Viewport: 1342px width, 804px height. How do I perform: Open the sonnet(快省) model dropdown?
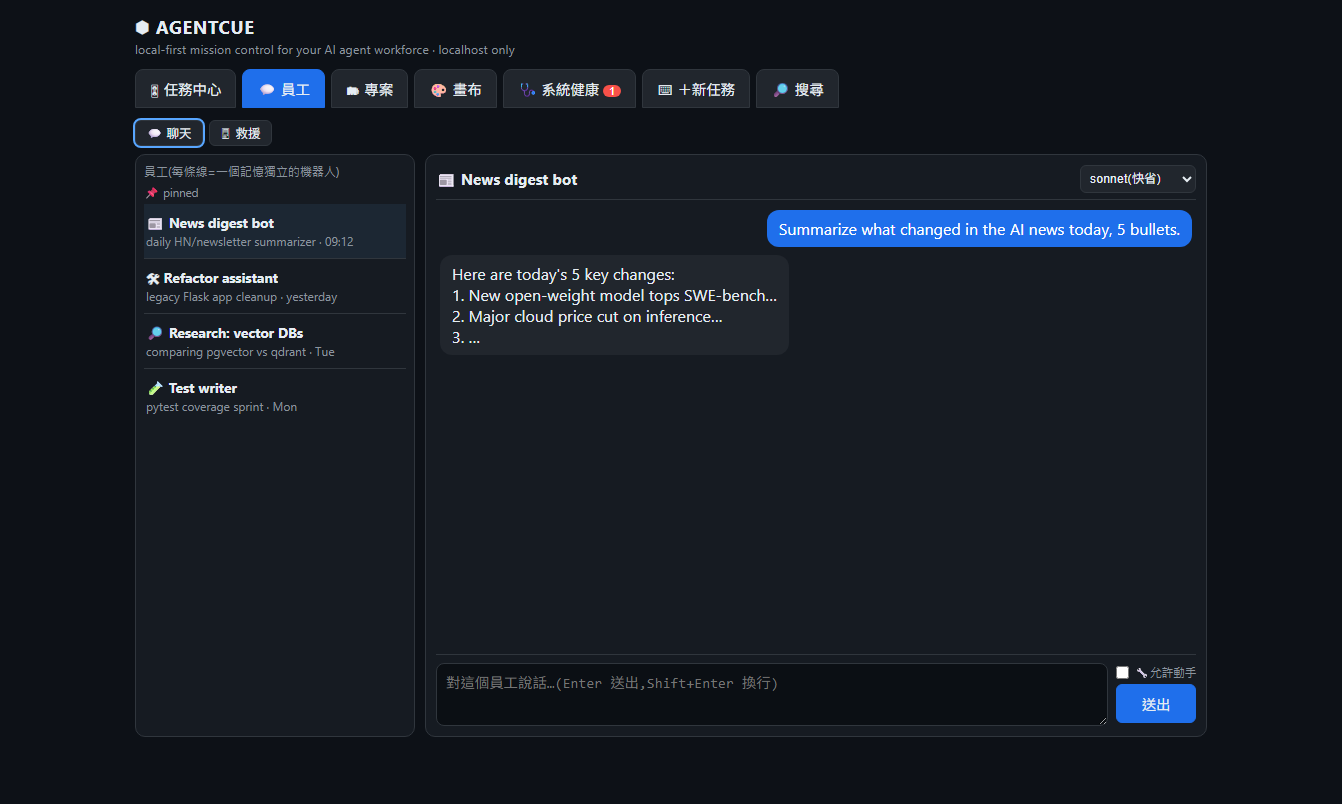(x=1138, y=179)
